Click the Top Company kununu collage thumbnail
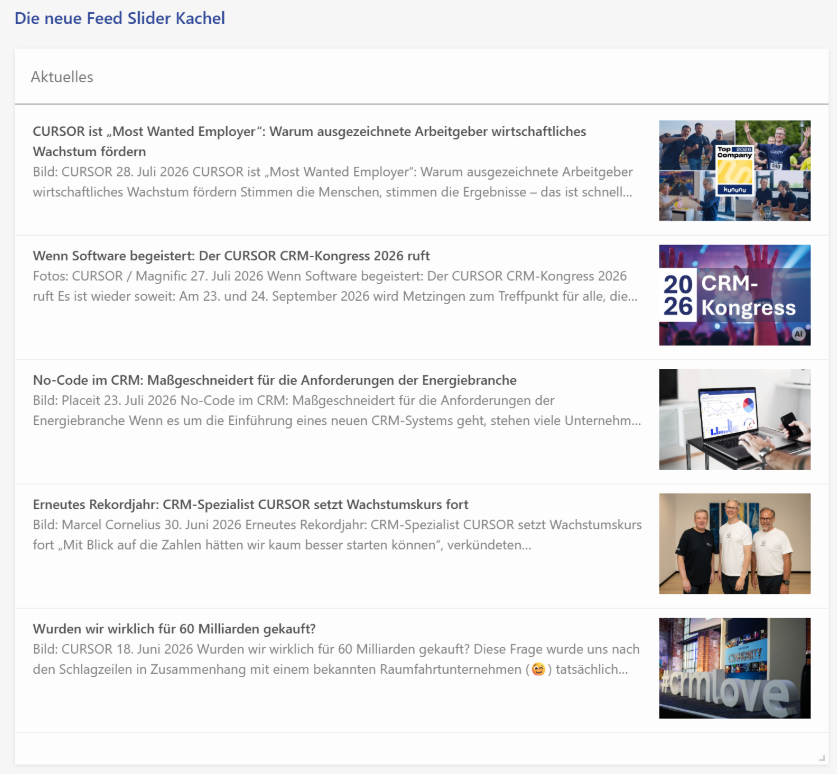 (735, 170)
